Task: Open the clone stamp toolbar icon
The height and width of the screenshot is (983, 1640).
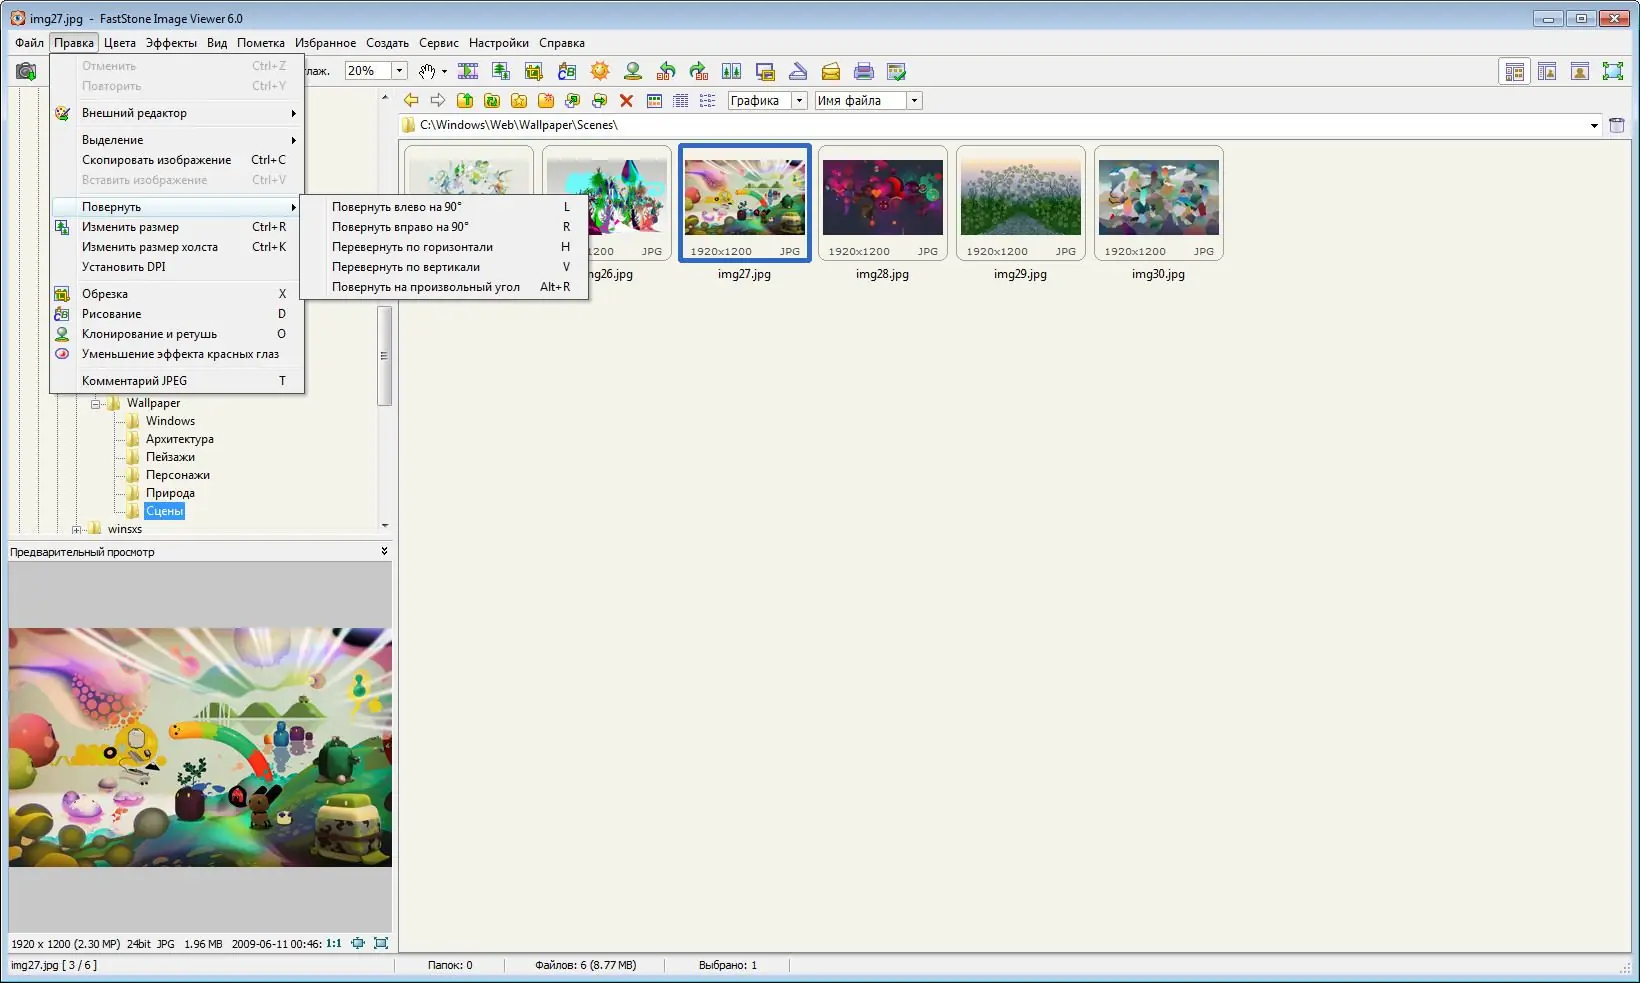Action: (633, 71)
